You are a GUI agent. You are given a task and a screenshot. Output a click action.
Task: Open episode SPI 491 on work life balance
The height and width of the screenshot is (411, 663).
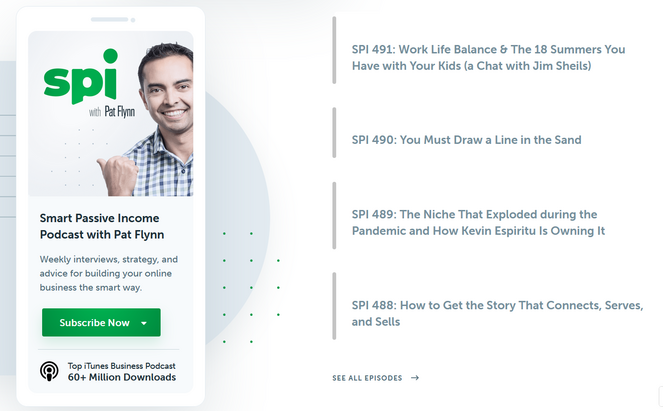coord(488,57)
